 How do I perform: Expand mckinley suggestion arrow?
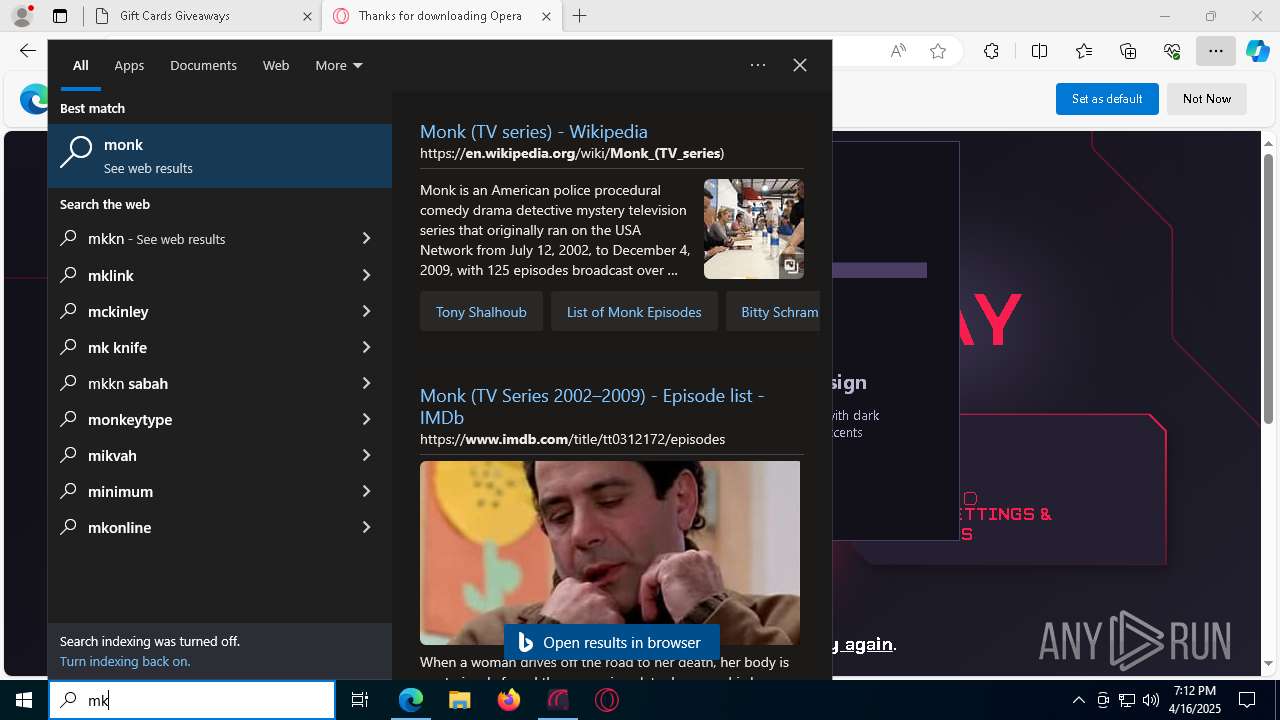(x=366, y=311)
